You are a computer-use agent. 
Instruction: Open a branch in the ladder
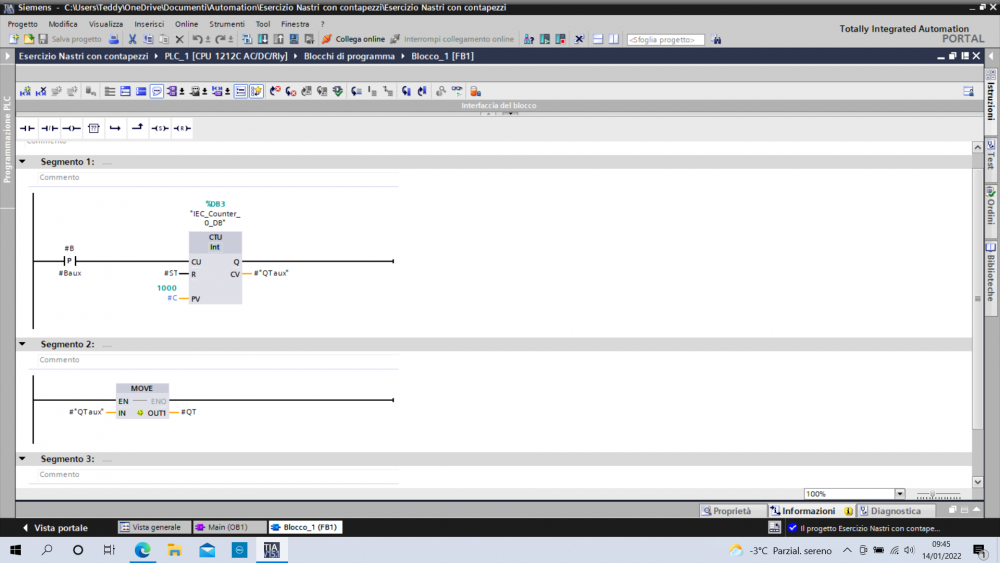coord(115,128)
